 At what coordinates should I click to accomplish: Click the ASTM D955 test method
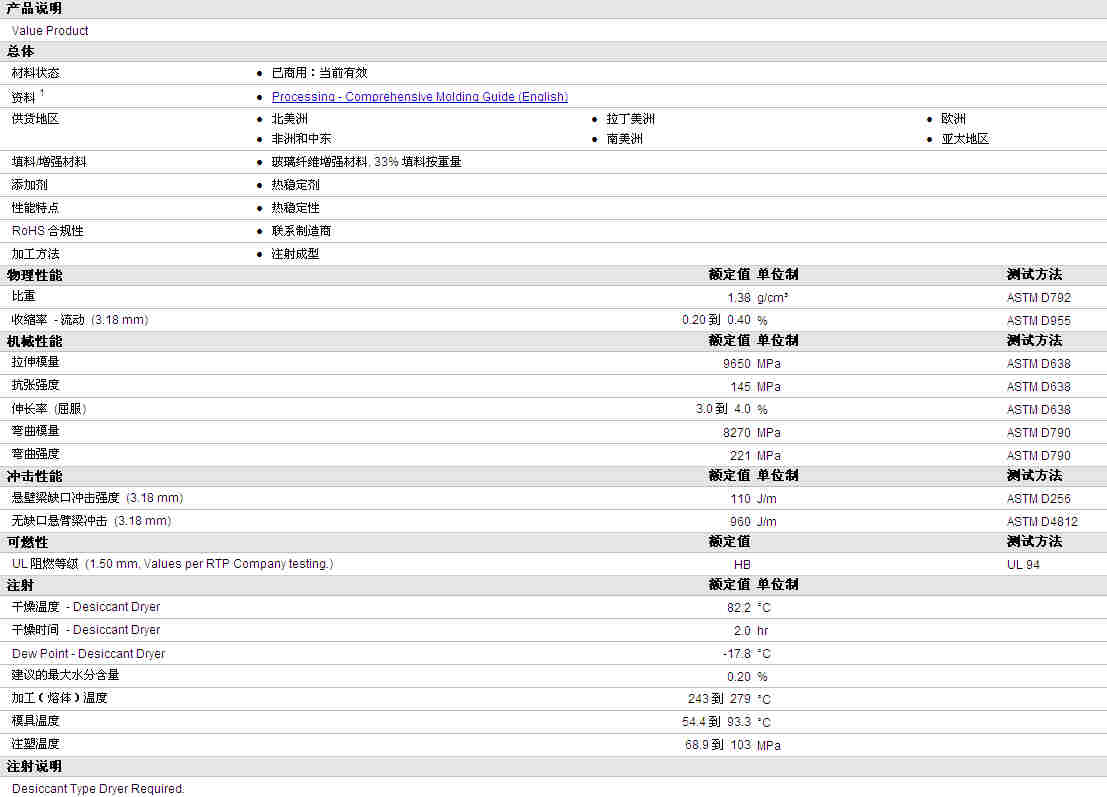point(1039,320)
